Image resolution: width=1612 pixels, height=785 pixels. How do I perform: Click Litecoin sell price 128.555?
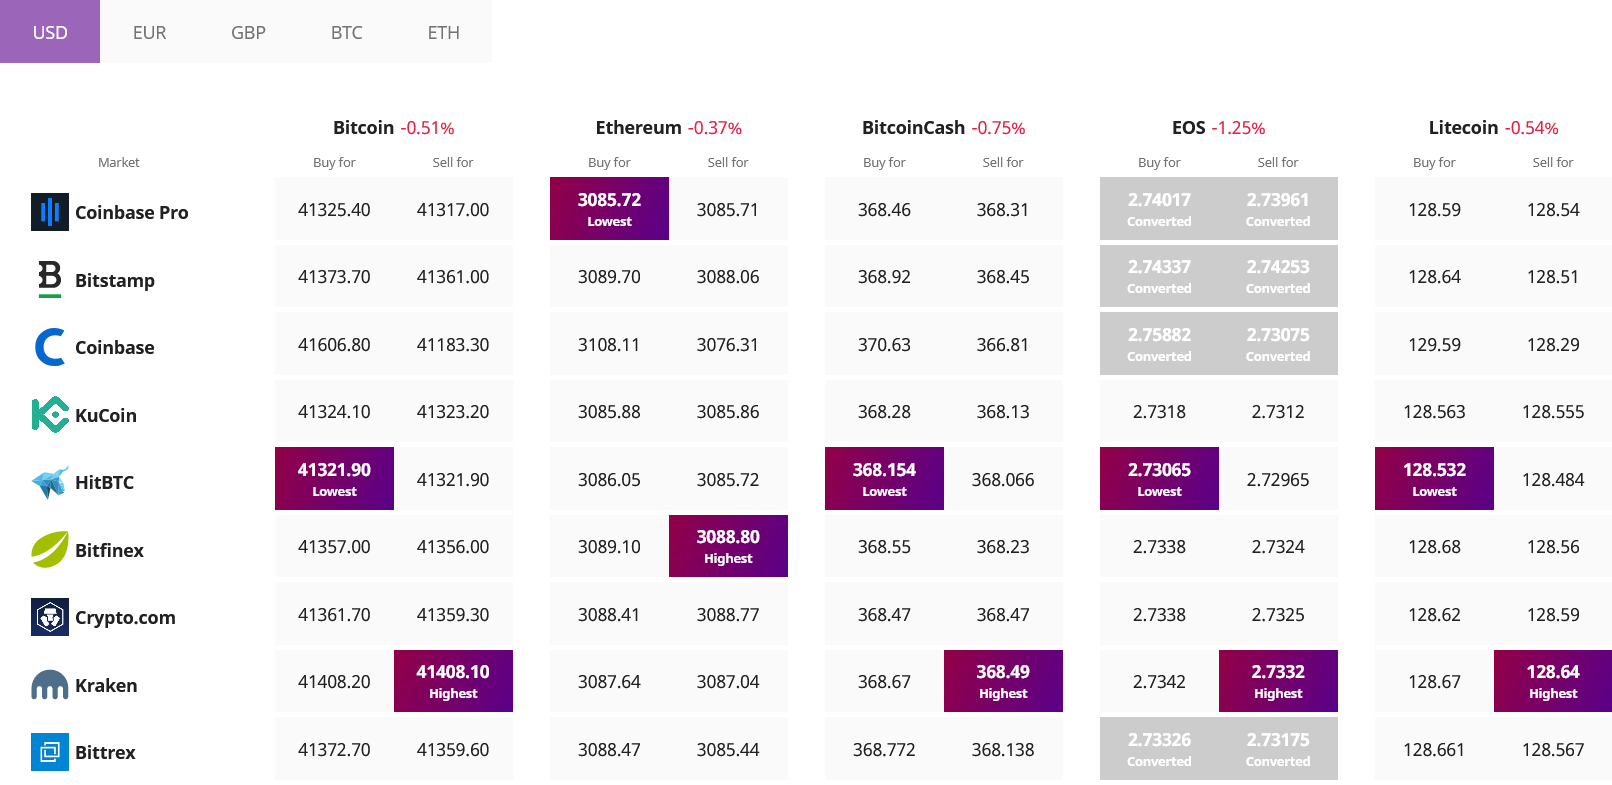[1553, 411]
